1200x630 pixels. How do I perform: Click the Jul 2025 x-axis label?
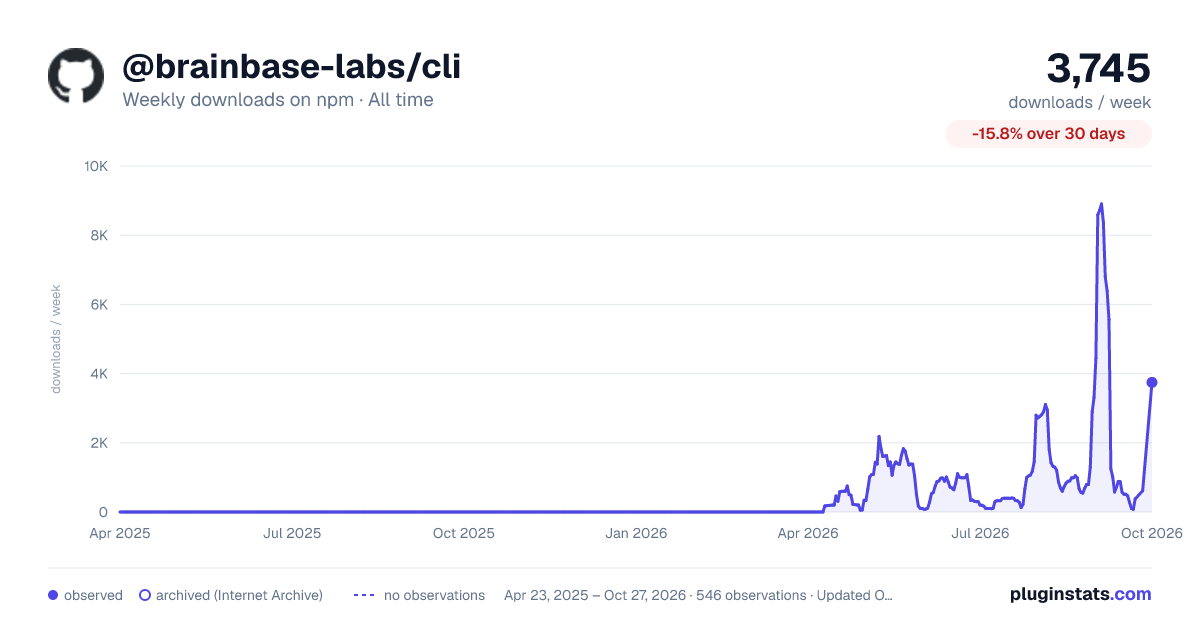pyautogui.click(x=292, y=533)
